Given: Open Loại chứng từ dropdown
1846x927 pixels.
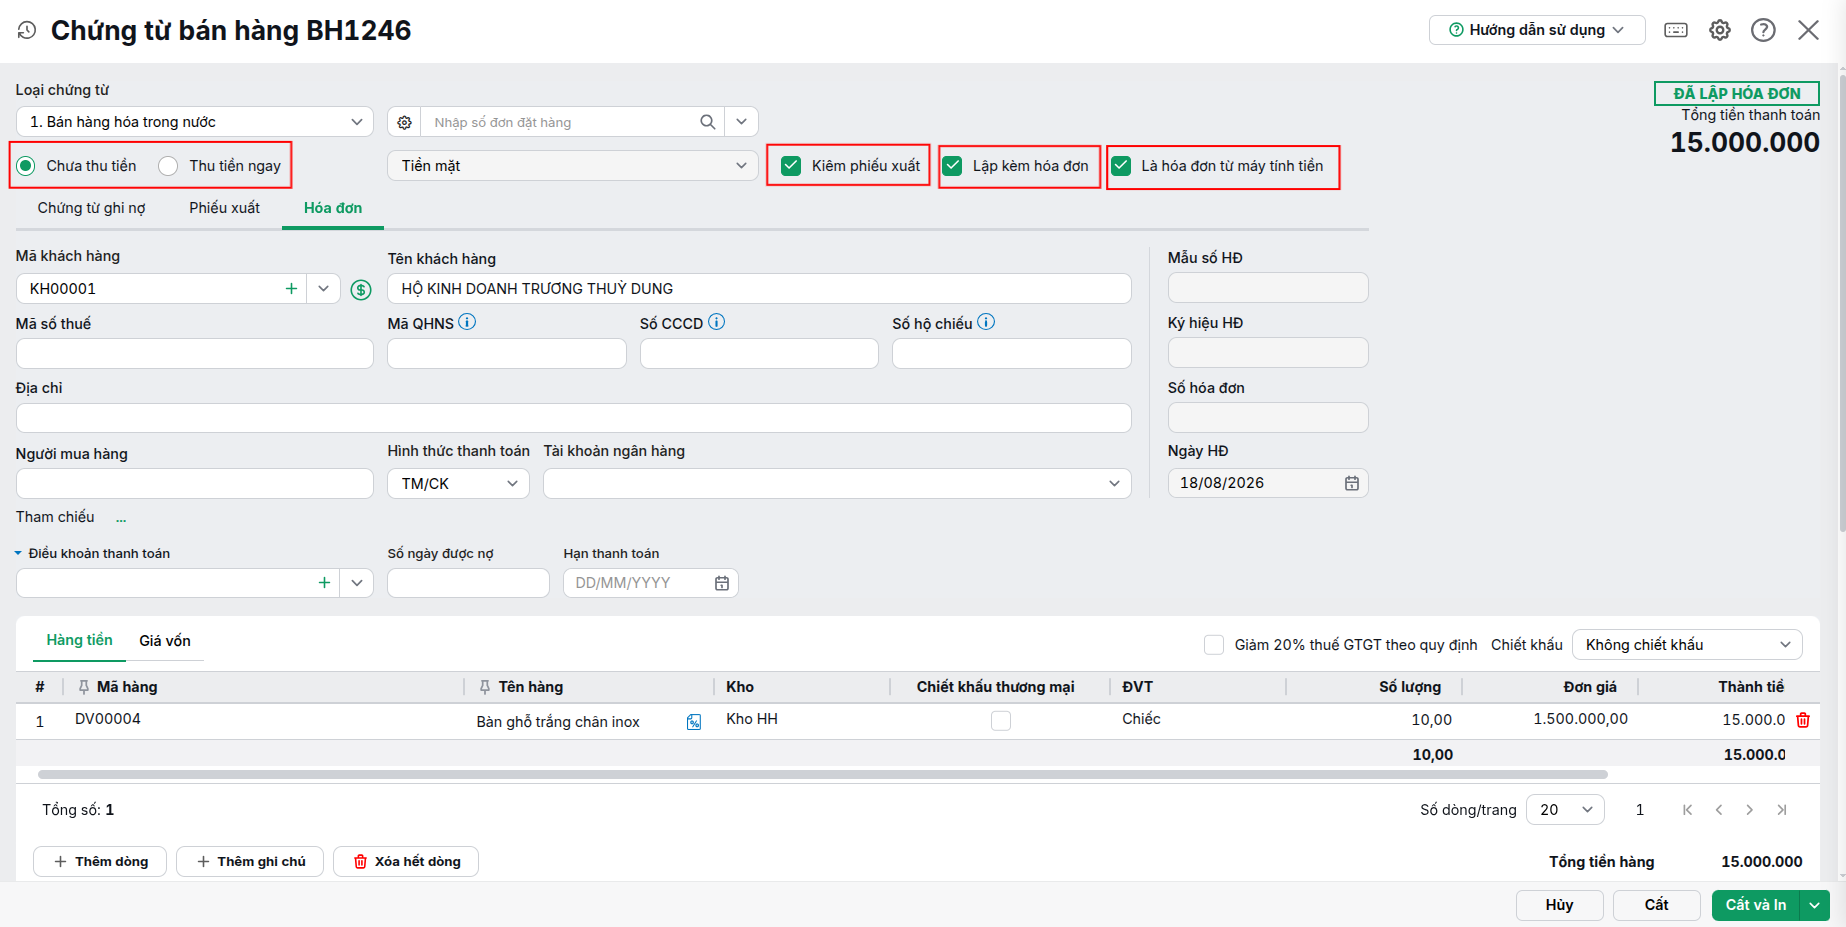Looking at the screenshot, I should (195, 122).
